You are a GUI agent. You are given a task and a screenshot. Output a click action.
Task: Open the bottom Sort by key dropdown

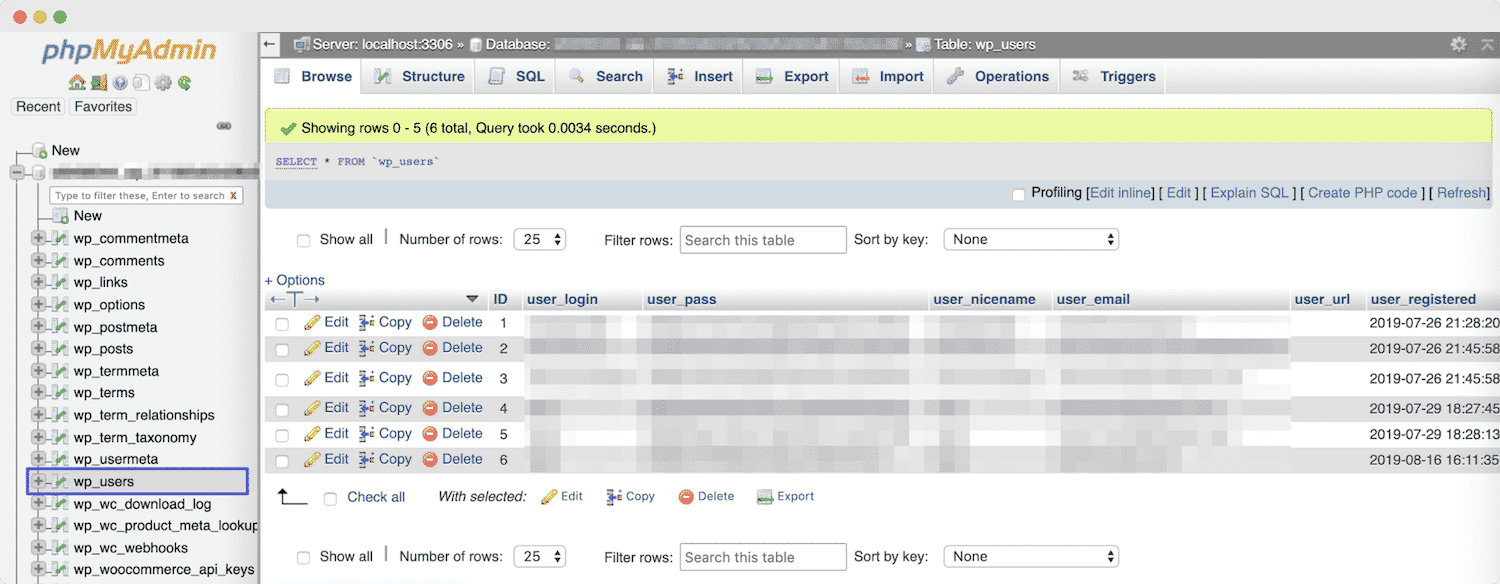coord(1031,557)
